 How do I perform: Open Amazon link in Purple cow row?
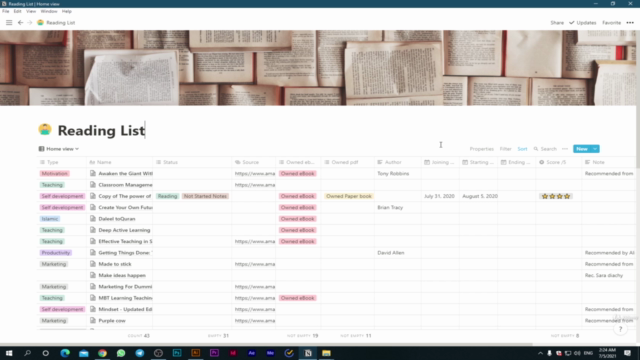click(255, 321)
